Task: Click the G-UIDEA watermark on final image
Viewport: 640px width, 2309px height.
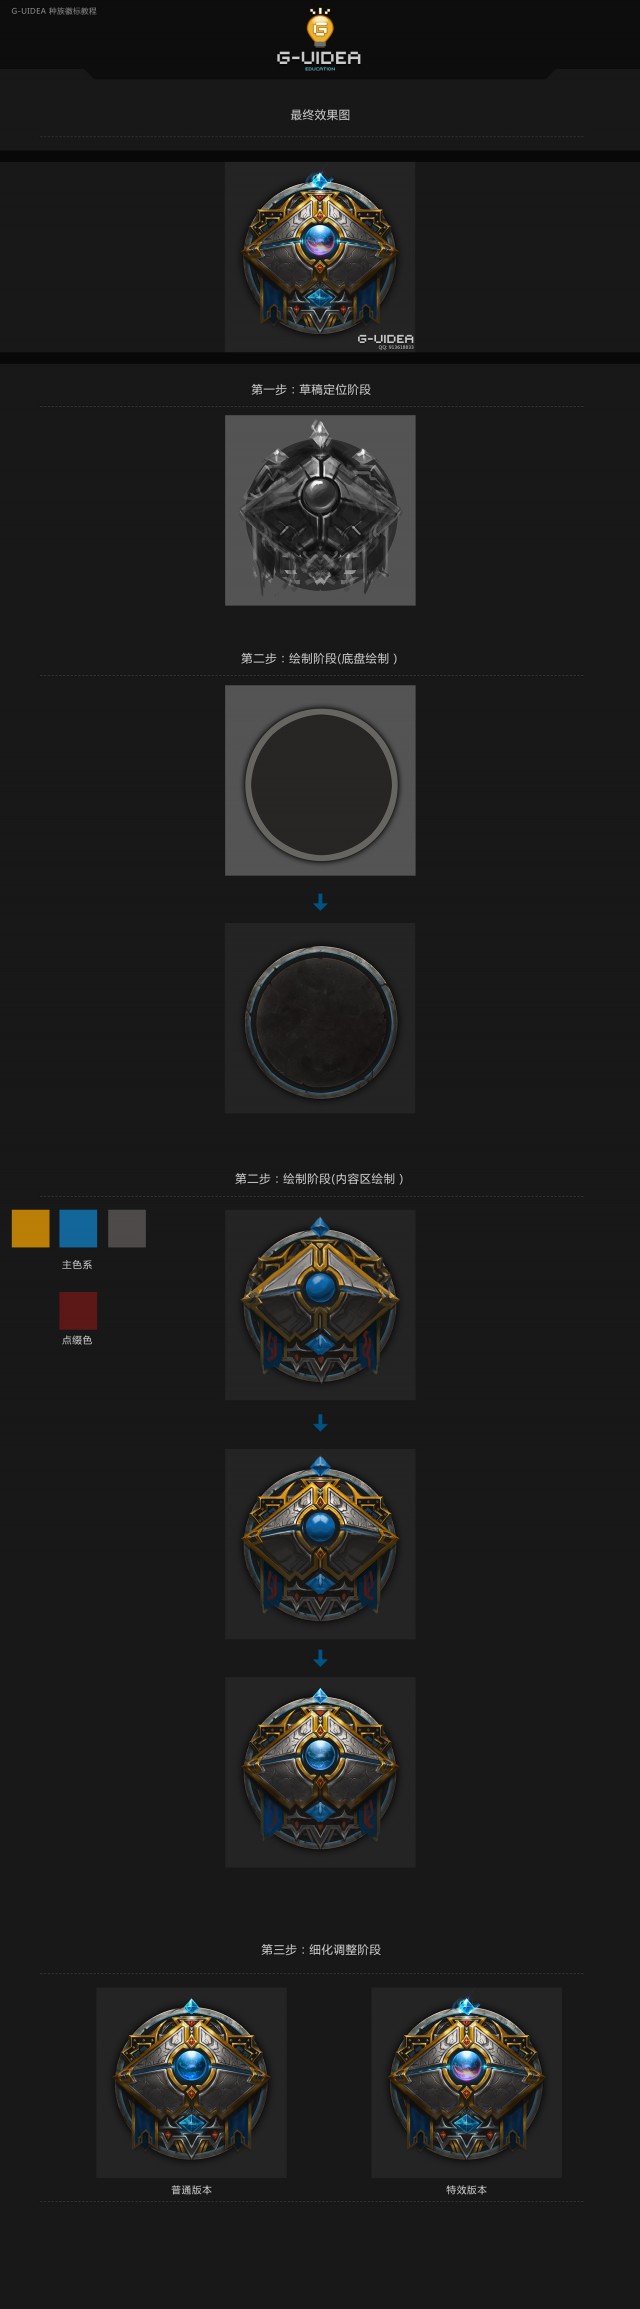Action: pos(386,341)
